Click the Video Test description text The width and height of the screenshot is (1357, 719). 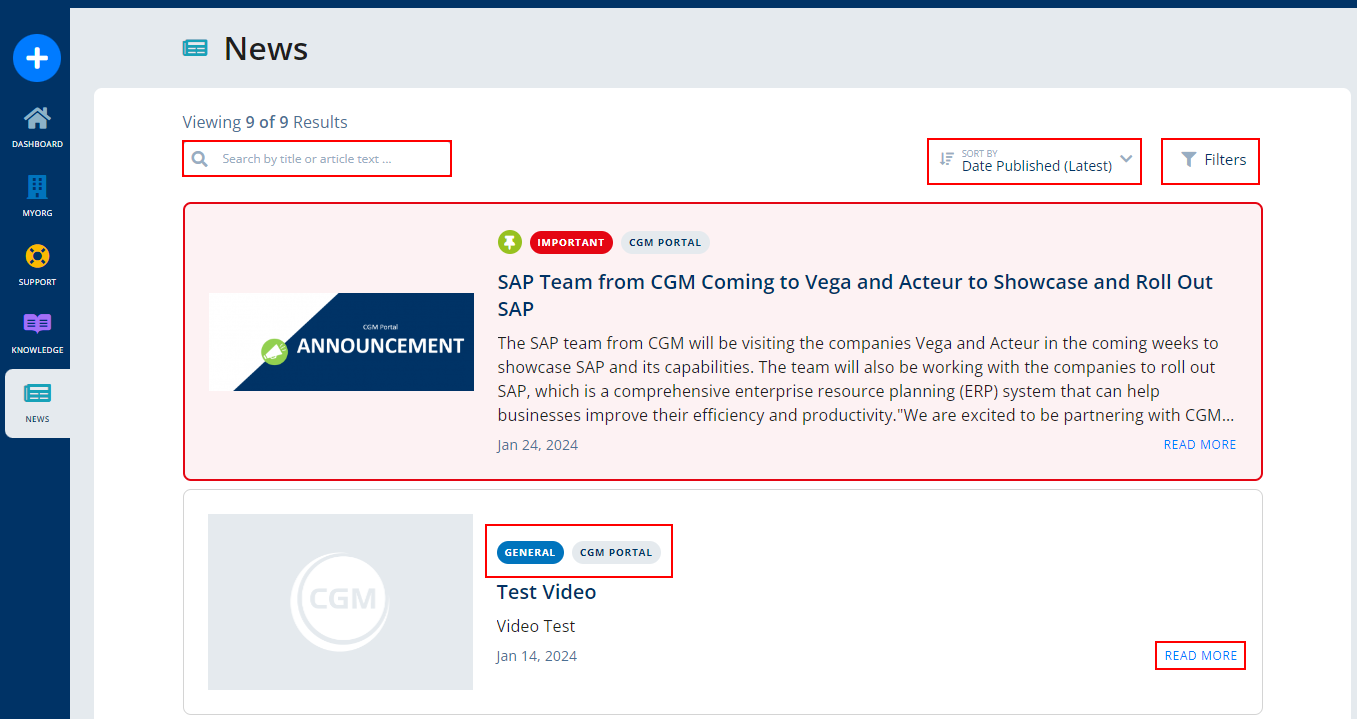click(536, 626)
